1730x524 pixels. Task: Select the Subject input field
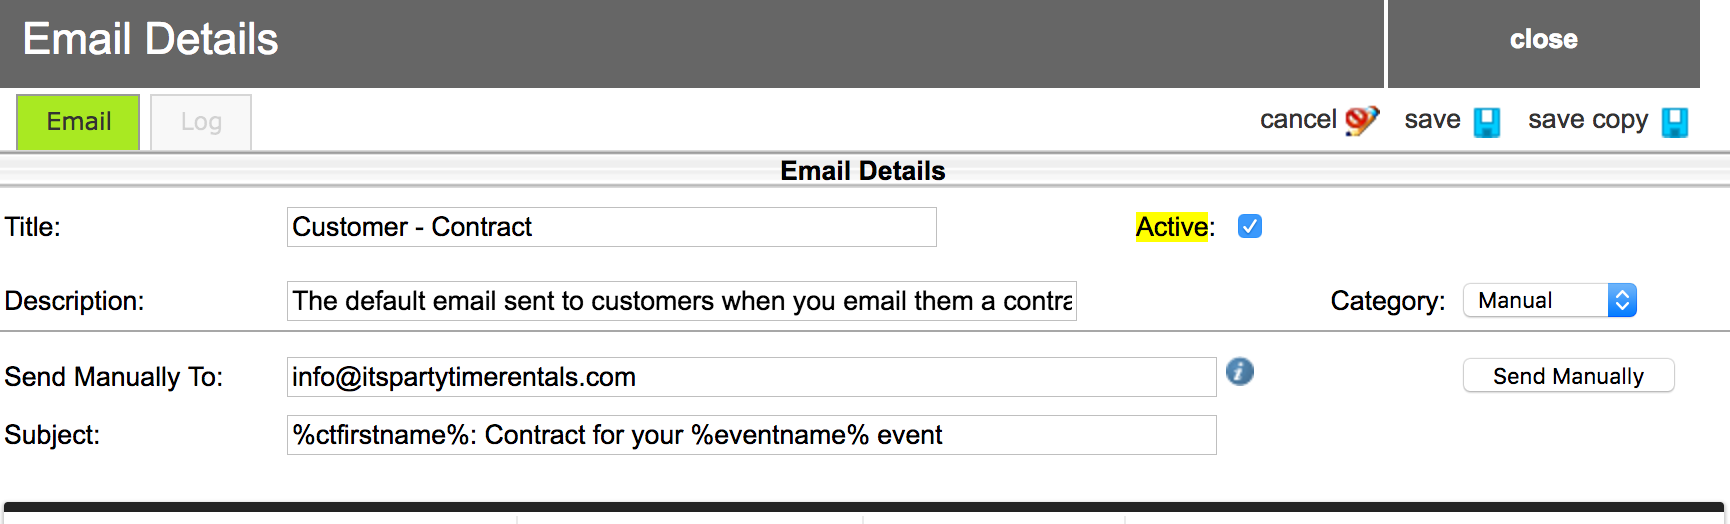(751, 435)
